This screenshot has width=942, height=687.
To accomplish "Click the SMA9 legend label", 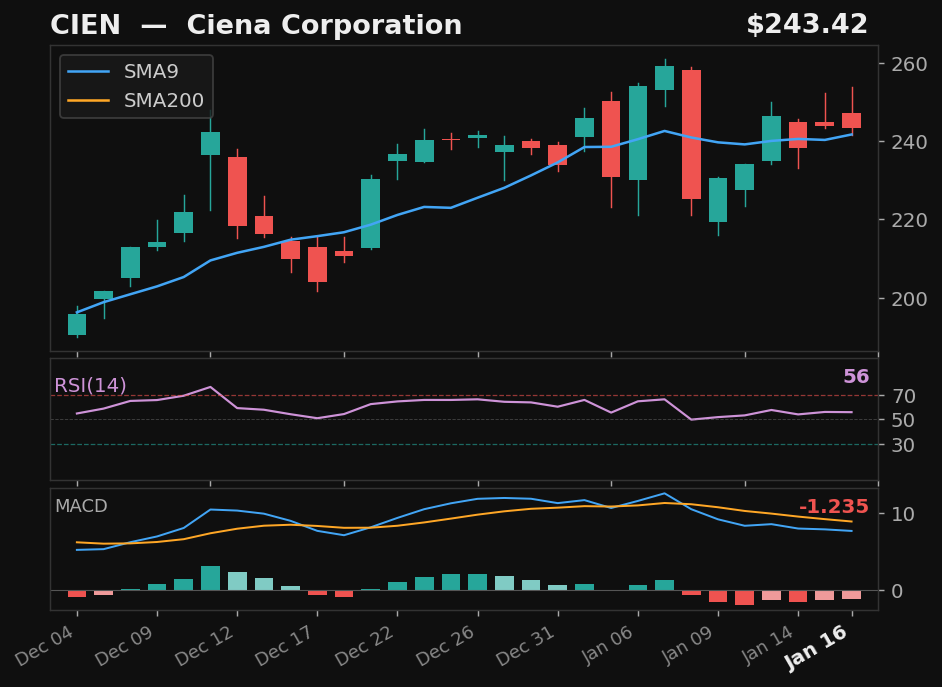I will [151, 71].
